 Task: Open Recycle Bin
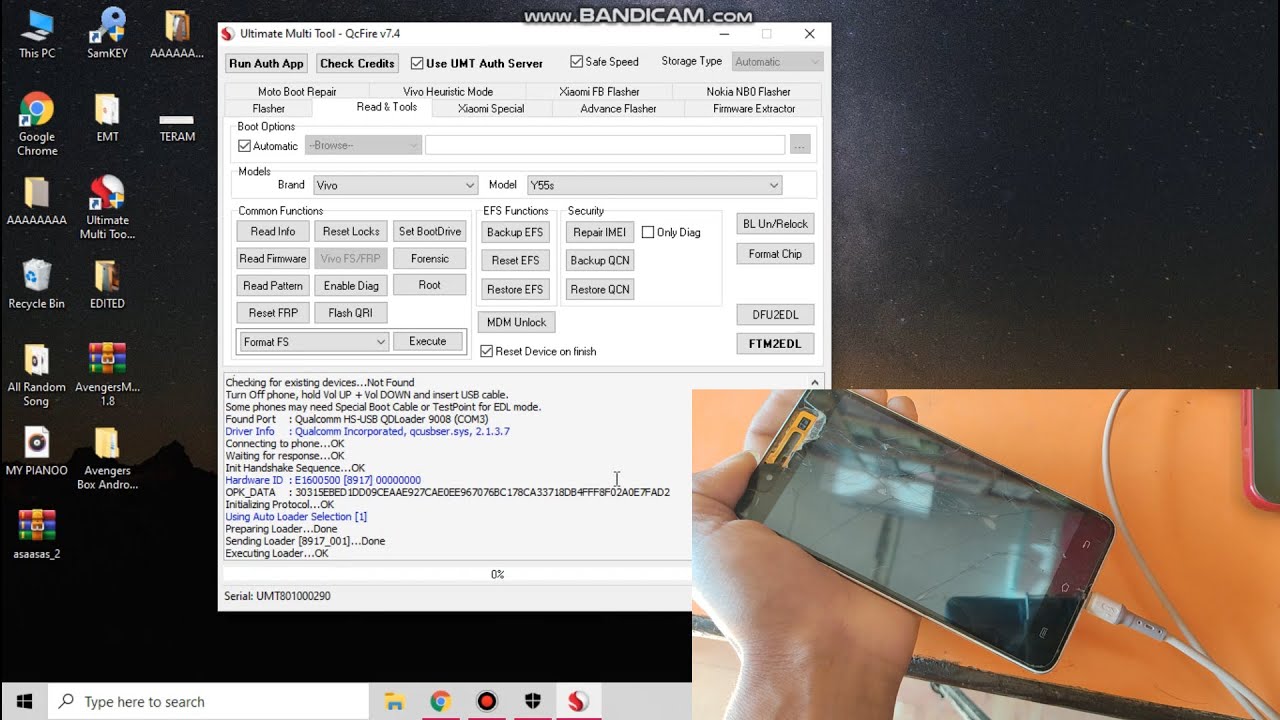37,284
